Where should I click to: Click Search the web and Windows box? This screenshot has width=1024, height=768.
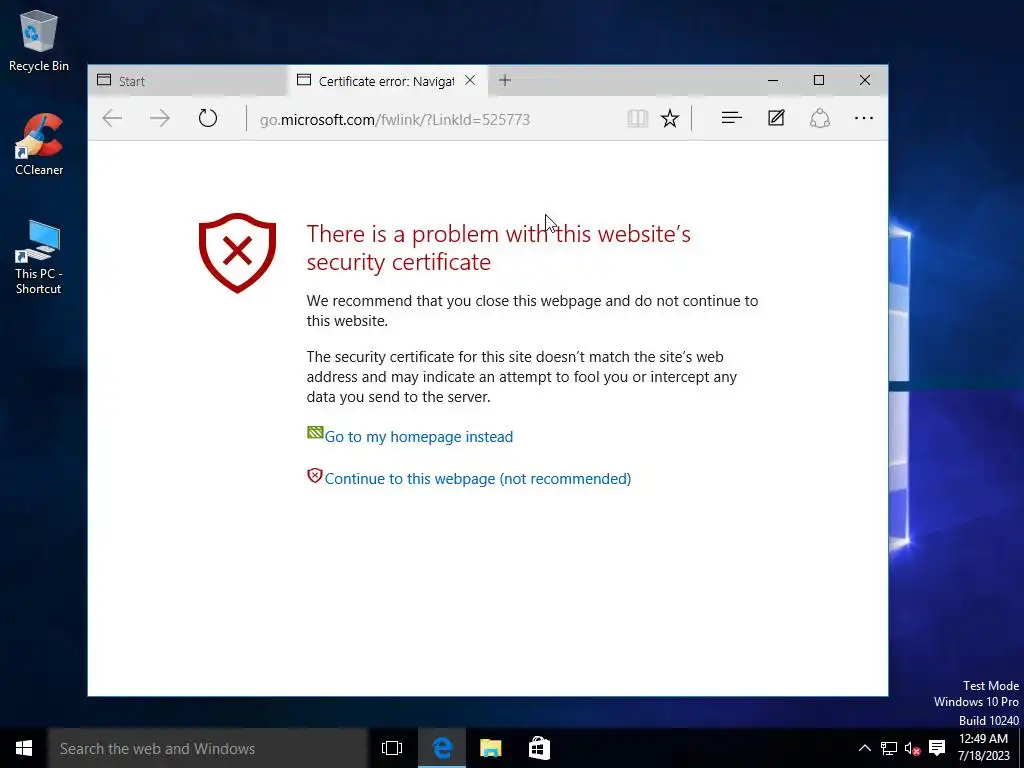coord(208,748)
